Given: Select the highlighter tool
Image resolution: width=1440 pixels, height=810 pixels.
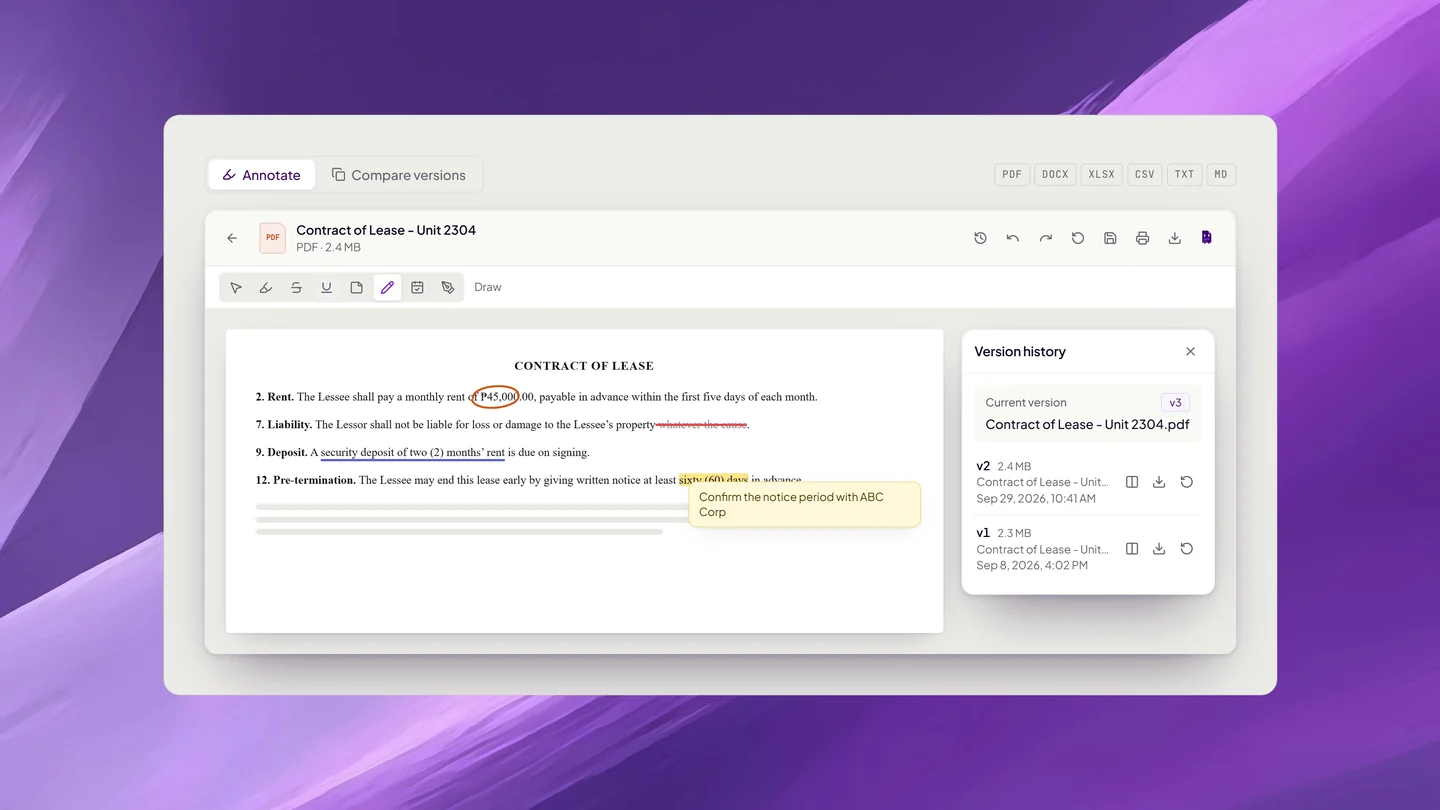Looking at the screenshot, I should tap(266, 288).
